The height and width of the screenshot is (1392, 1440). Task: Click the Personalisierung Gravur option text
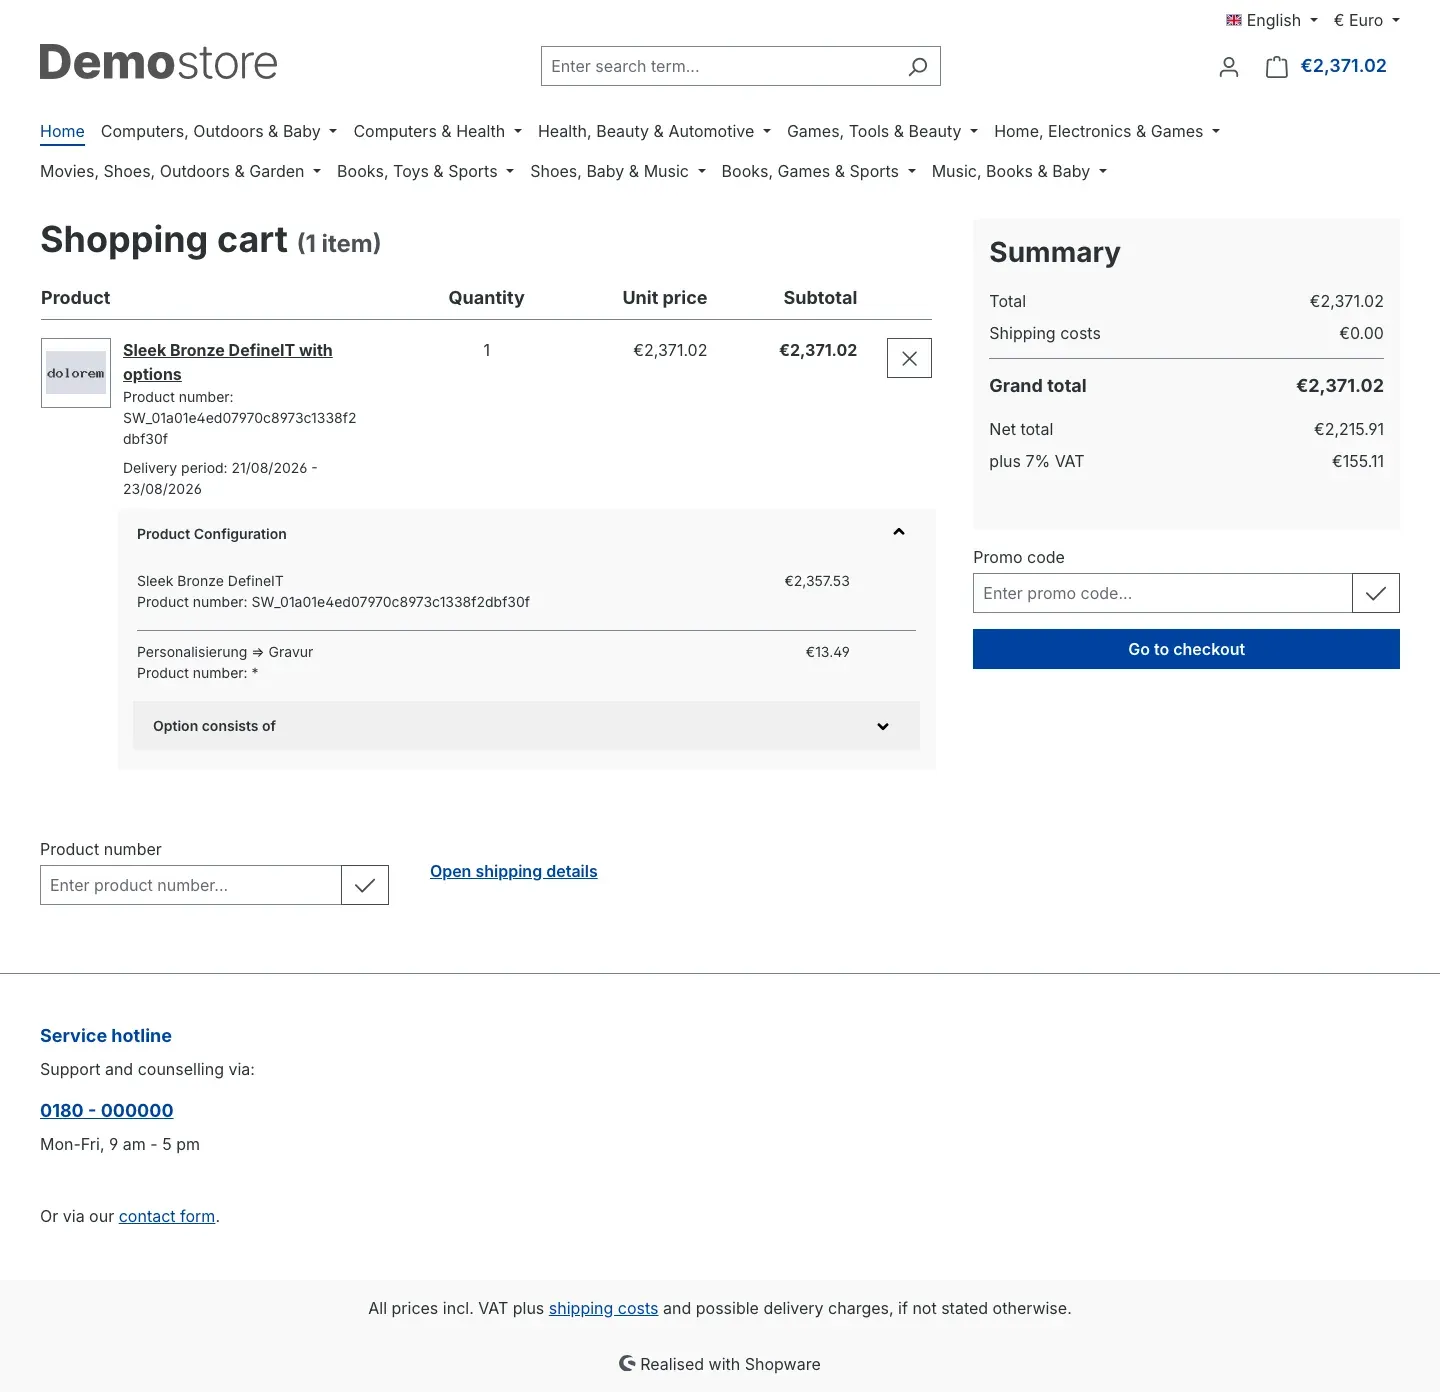point(225,652)
